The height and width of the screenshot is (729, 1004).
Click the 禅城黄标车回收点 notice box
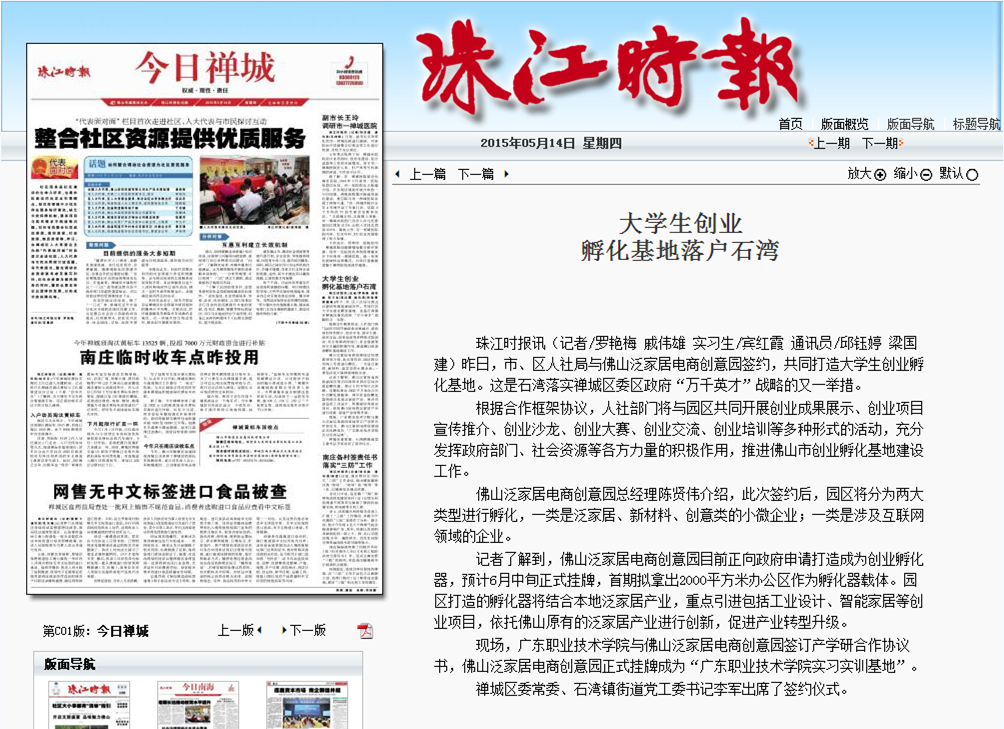point(254,440)
